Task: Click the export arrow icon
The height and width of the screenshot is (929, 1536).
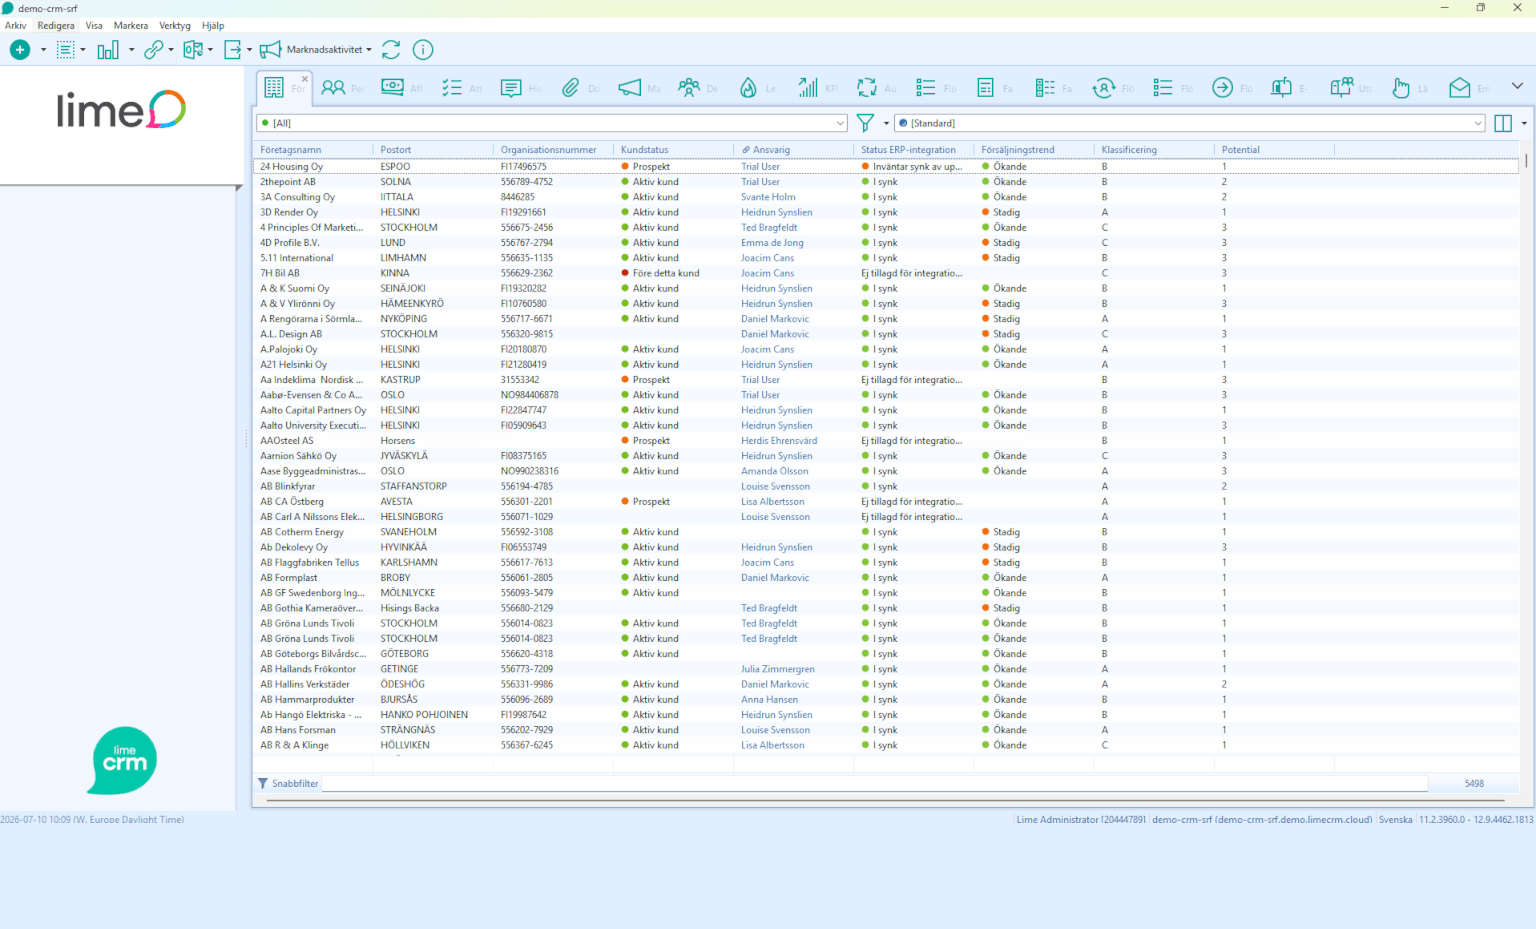Action: pyautogui.click(x=233, y=49)
